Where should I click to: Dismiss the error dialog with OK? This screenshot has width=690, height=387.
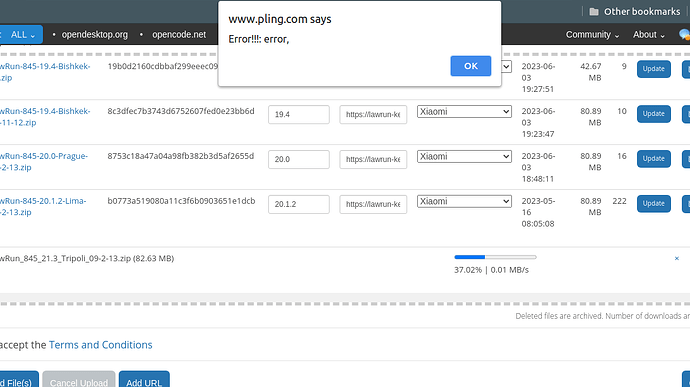[x=470, y=66]
